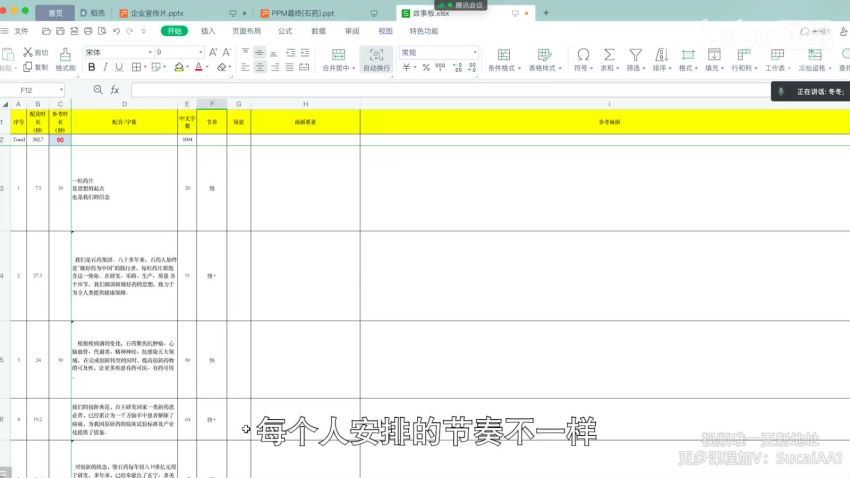Click the fx insert function icon
The image size is (850, 478).
(x=115, y=90)
